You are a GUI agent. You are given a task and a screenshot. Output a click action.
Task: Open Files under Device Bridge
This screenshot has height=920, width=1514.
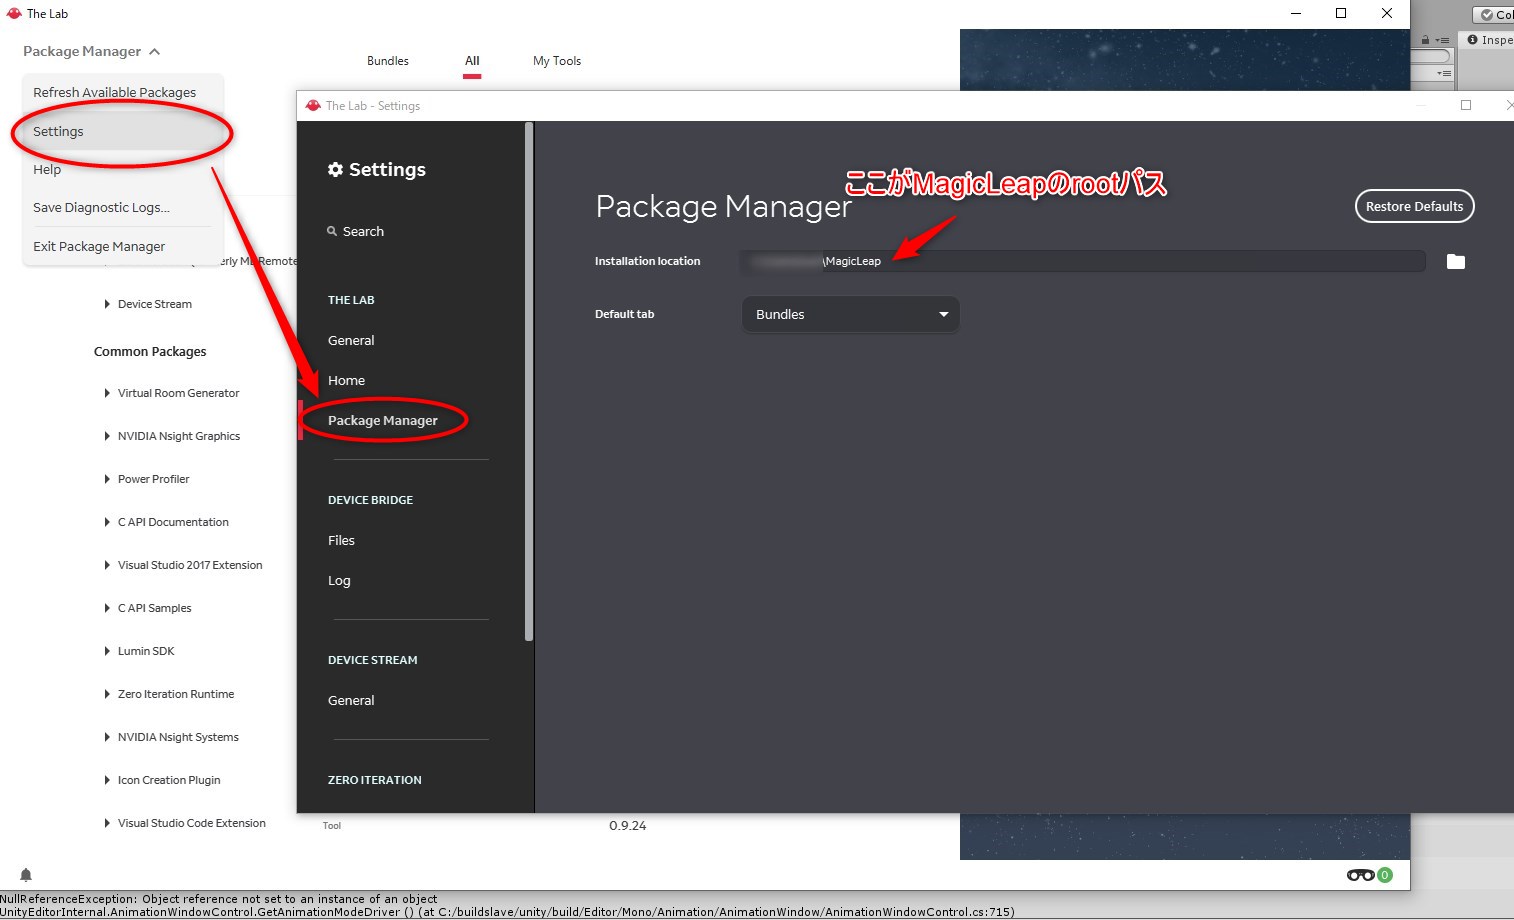pyautogui.click(x=341, y=540)
